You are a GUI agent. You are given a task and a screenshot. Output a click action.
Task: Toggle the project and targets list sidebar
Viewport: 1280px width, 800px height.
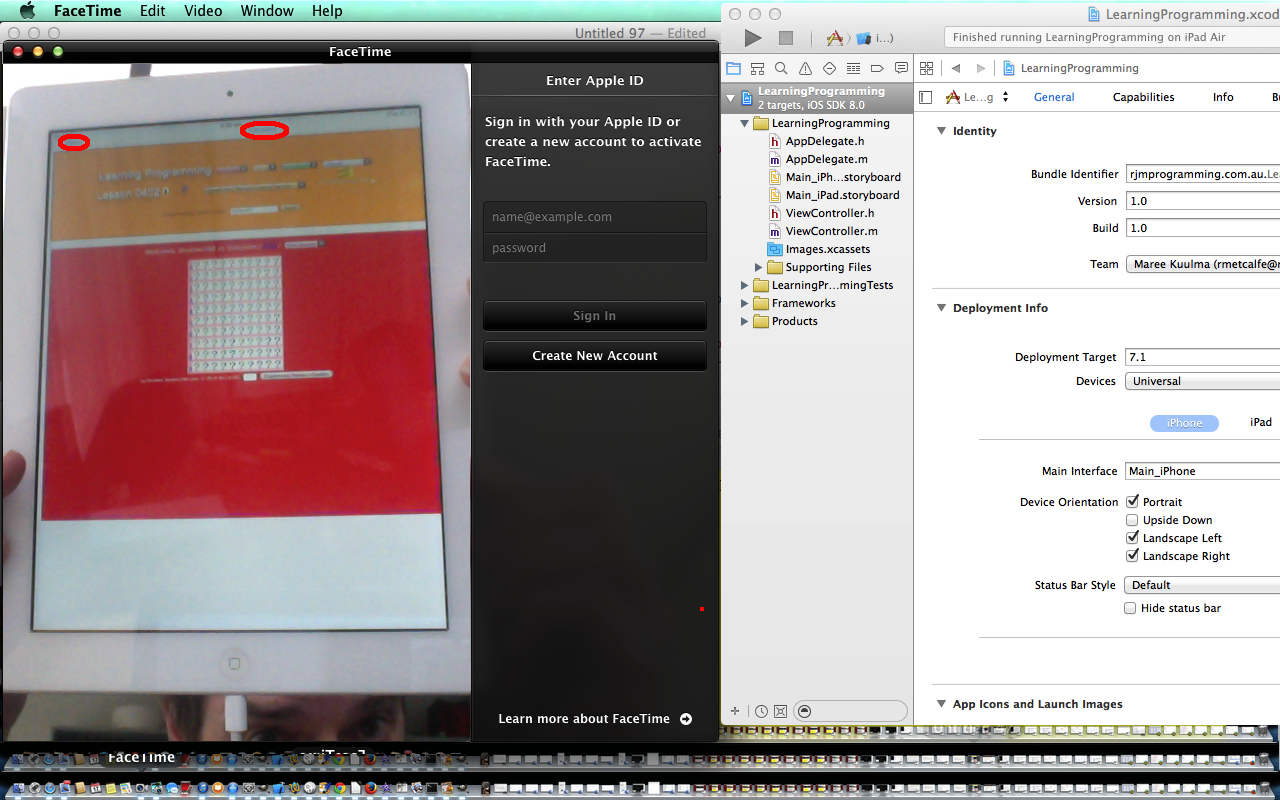(925, 97)
